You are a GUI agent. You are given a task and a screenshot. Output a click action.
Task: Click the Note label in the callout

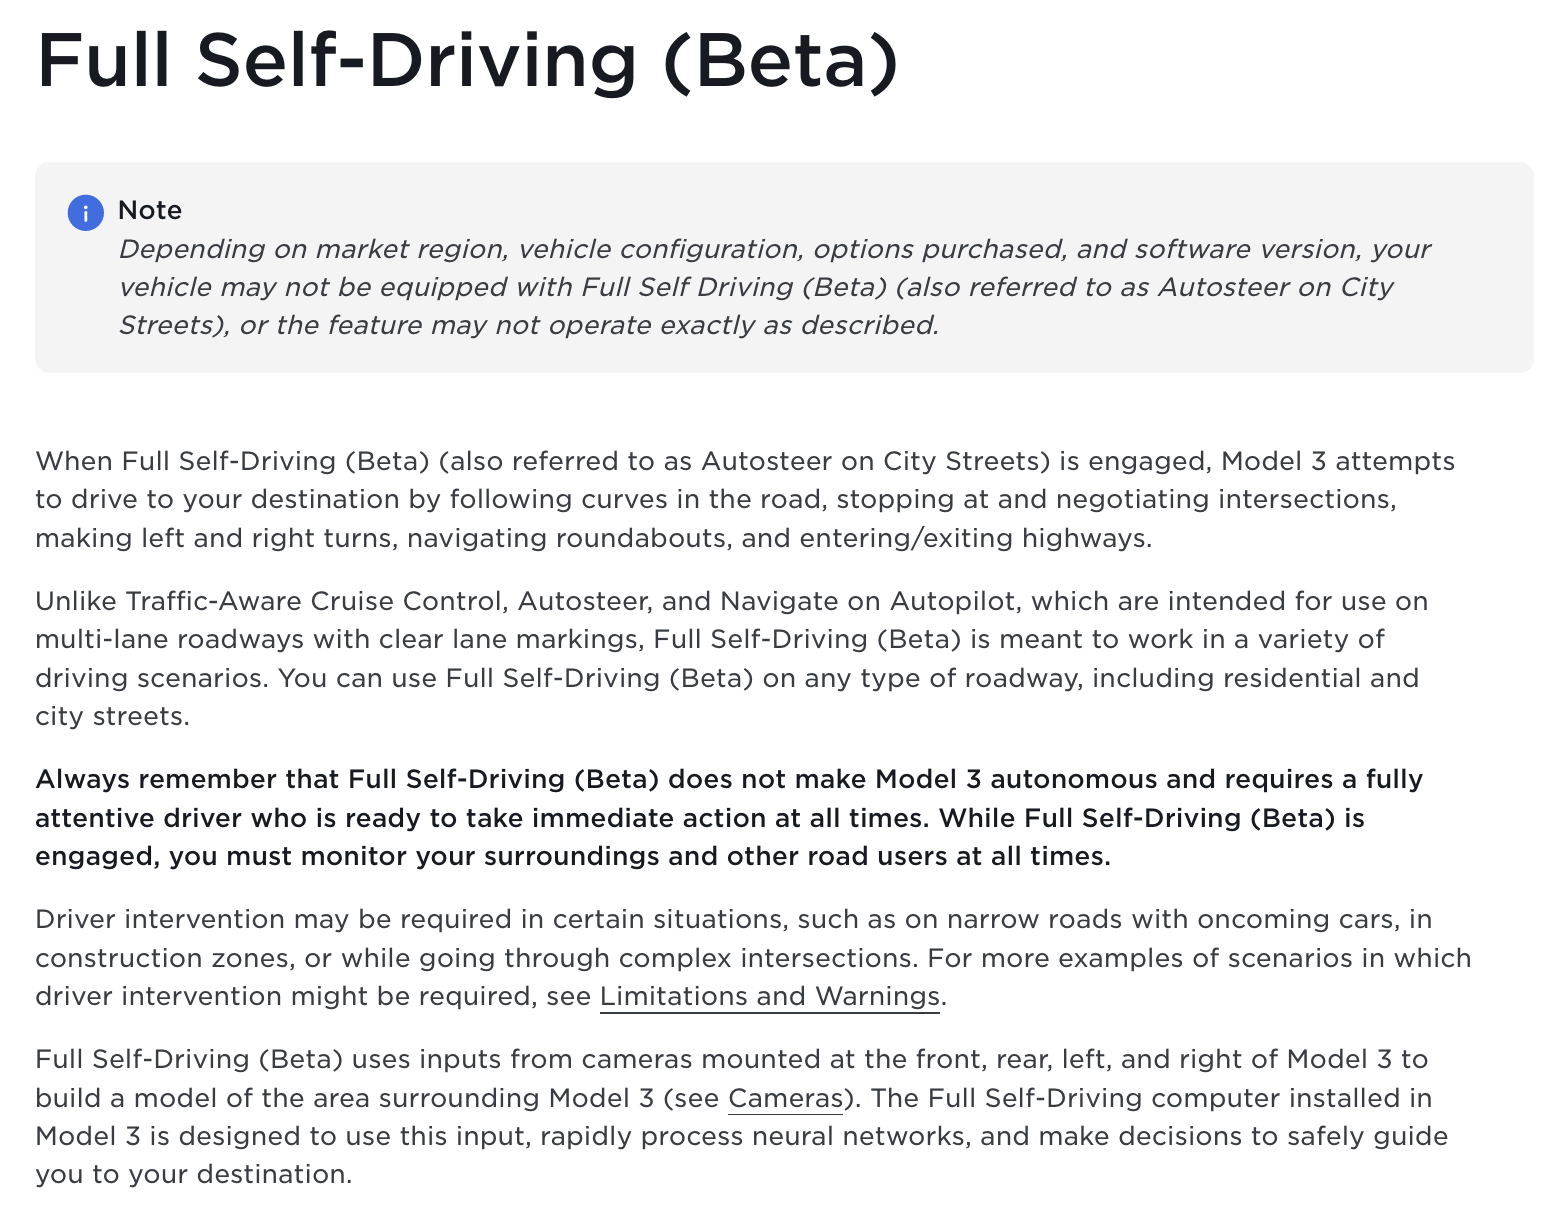click(x=150, y=210)
